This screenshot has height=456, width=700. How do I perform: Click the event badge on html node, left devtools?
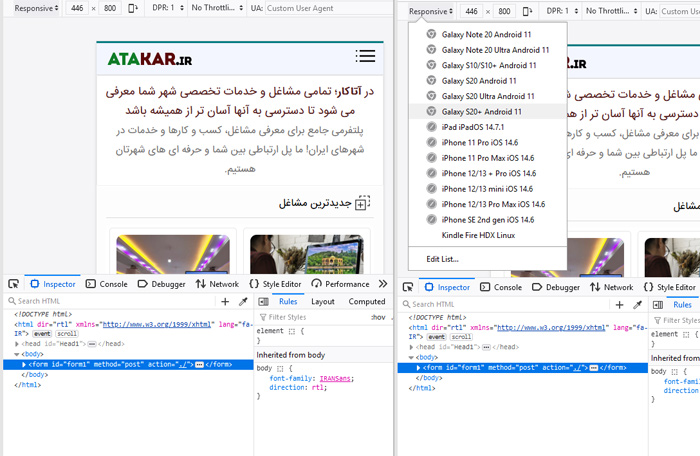[x=42, y=334]
